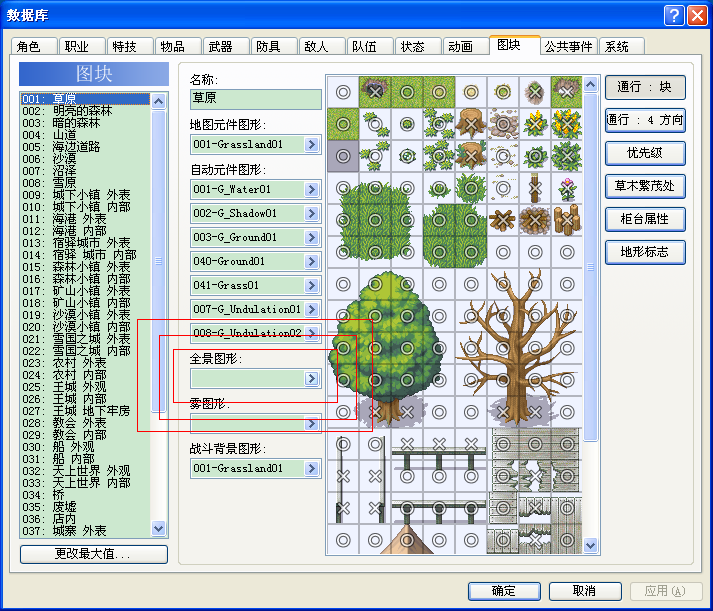Select the 通行 : 4 方向 mode
Image resolution: width=713 pixels, height=611 pixels.
click(x=645, y=120)
